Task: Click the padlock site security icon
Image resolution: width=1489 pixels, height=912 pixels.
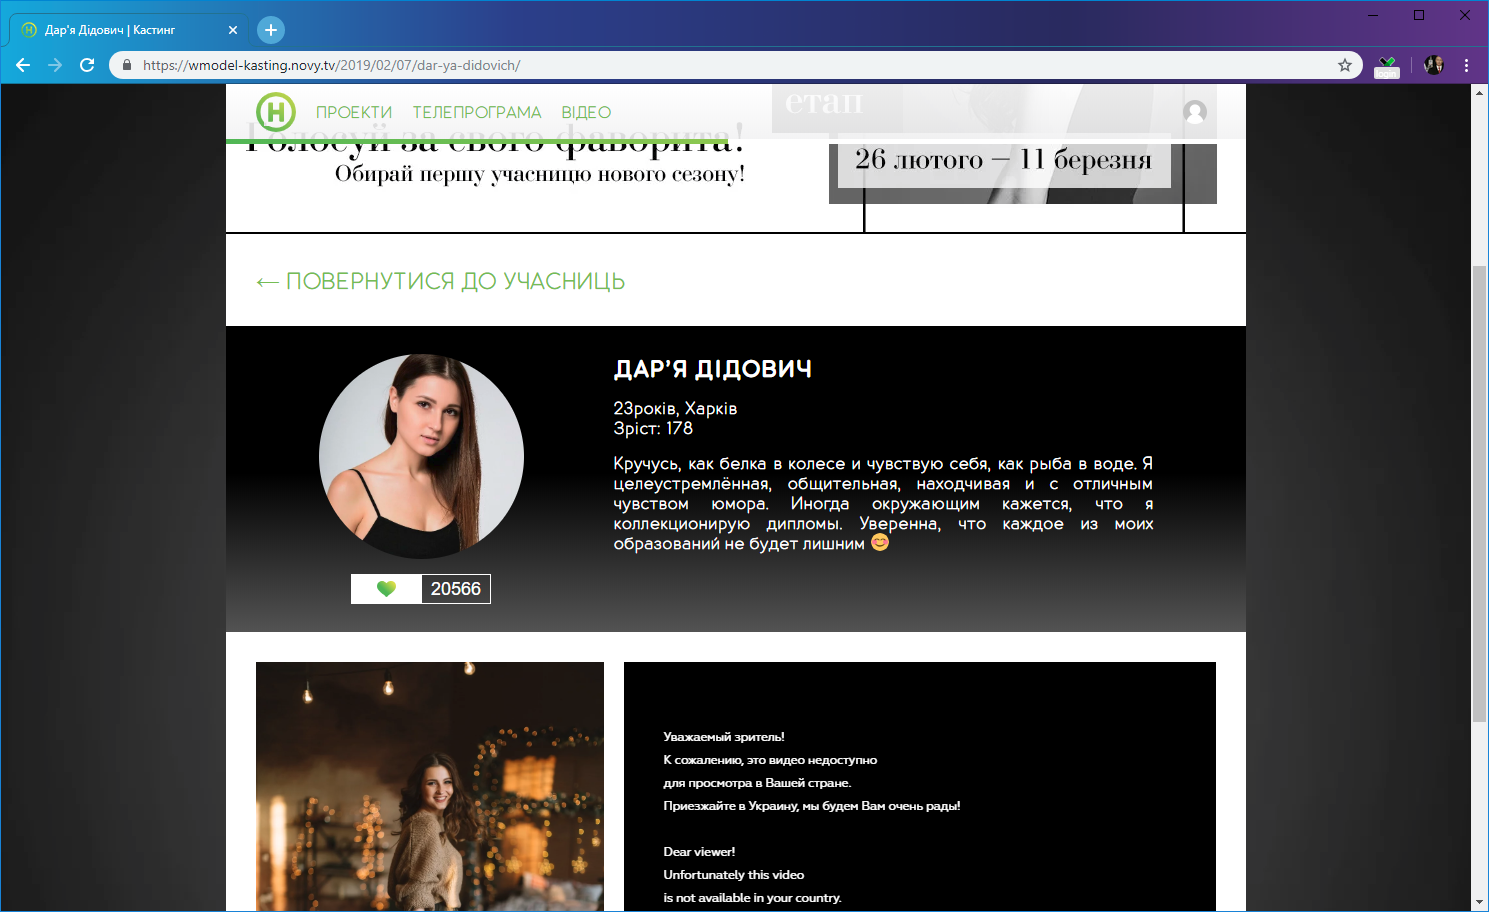Action: tap(126, 65)
